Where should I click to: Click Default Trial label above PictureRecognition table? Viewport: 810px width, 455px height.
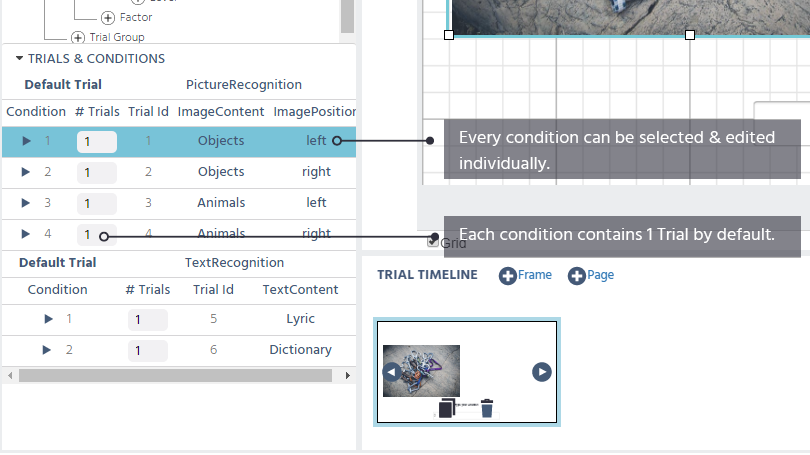point(63,85)
